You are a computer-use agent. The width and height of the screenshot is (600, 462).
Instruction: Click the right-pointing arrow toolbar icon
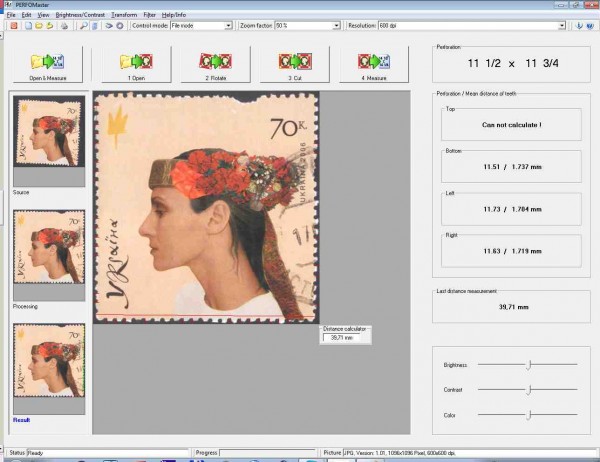[x=109, y=26]
